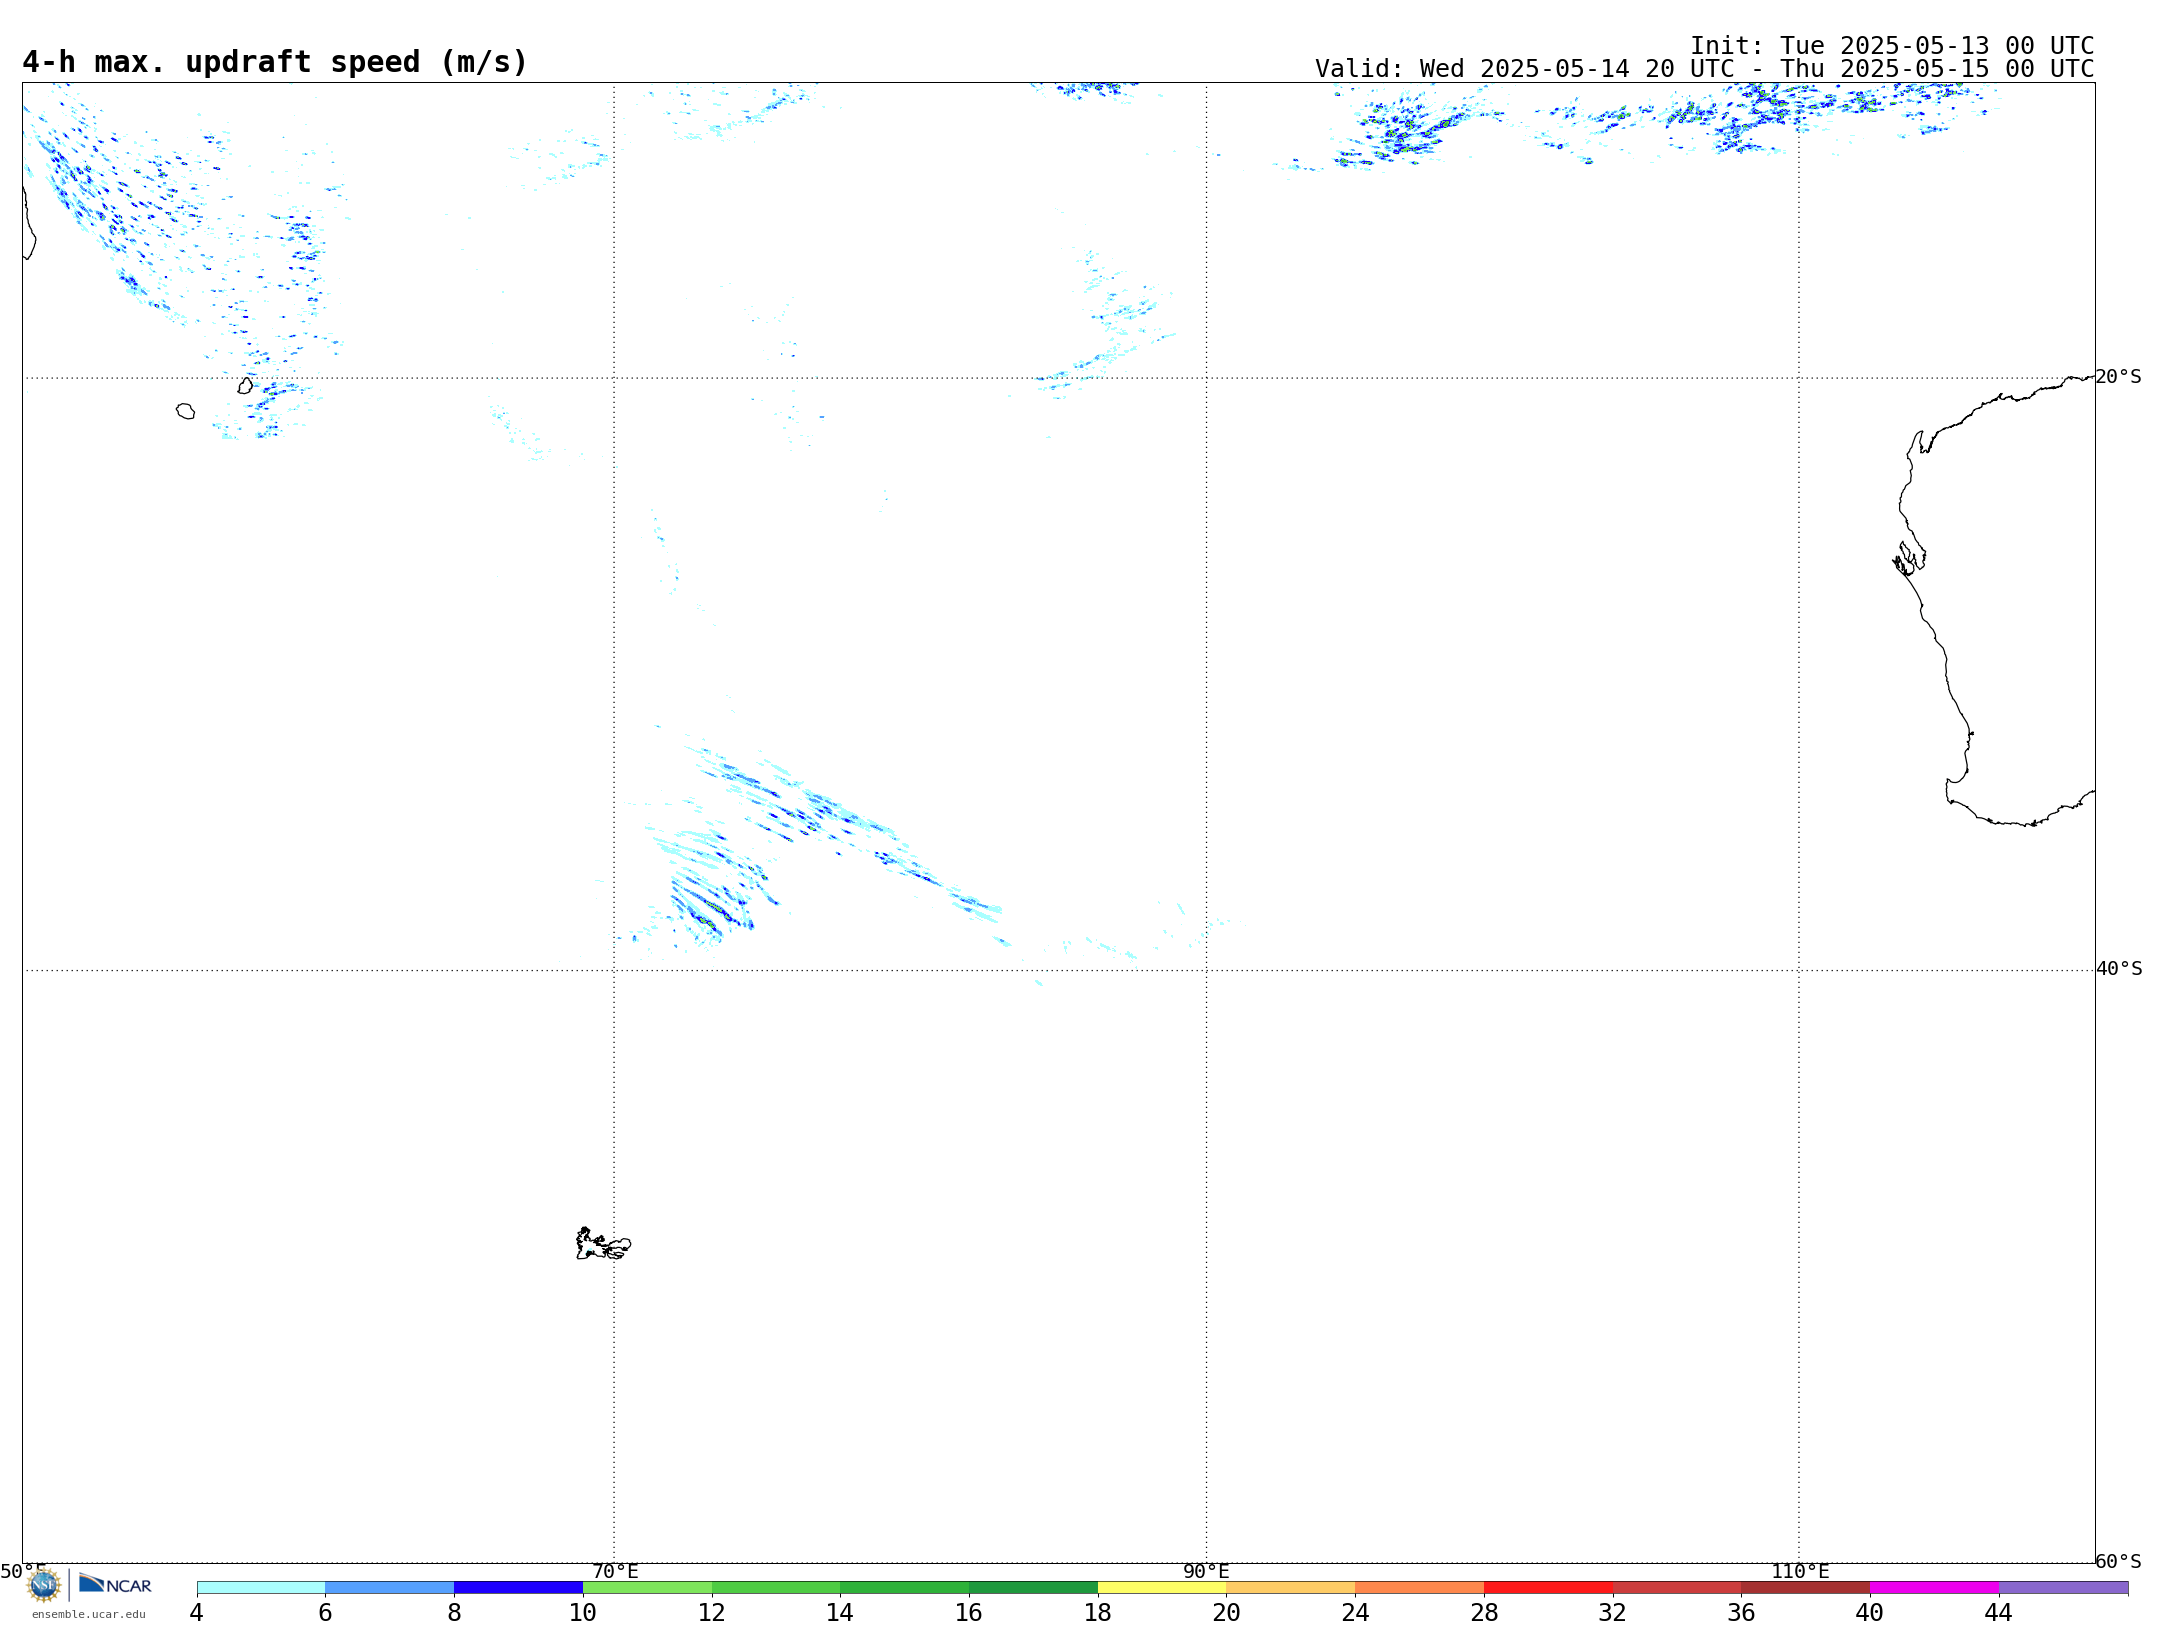Click the colorbar tick label 20
This screenshot has height=1626, width=2160.
[x=1226, y=1612]
